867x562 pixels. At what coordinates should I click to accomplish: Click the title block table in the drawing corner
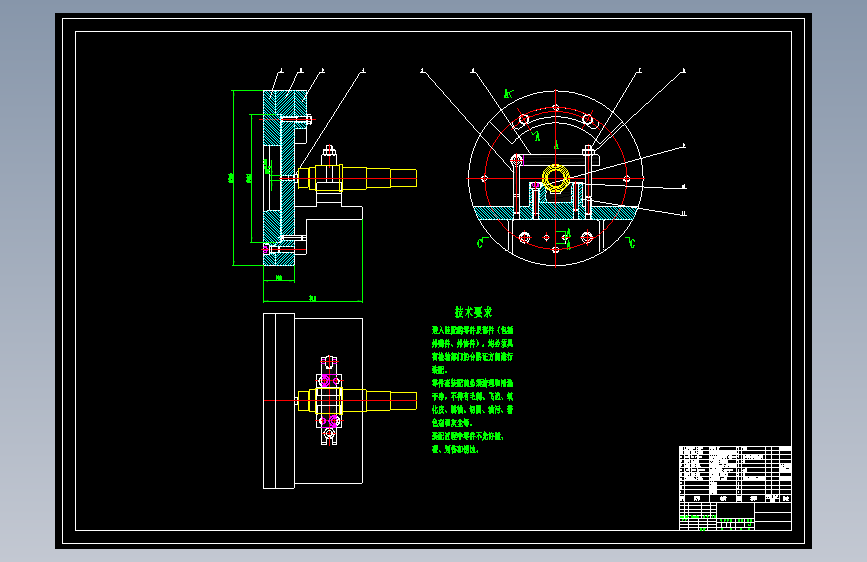pos(735,488)
